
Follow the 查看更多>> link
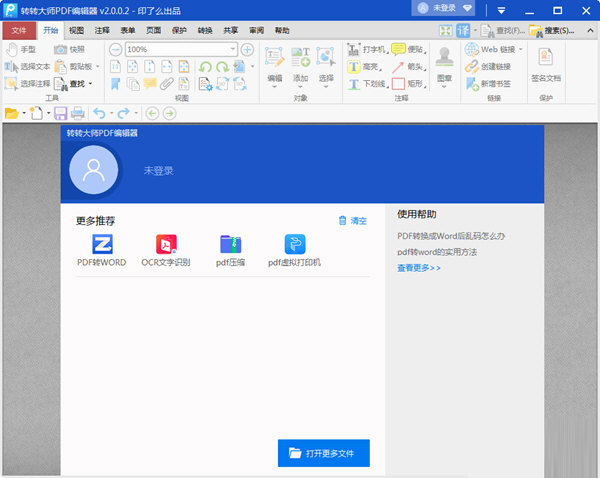pos(418,268)
